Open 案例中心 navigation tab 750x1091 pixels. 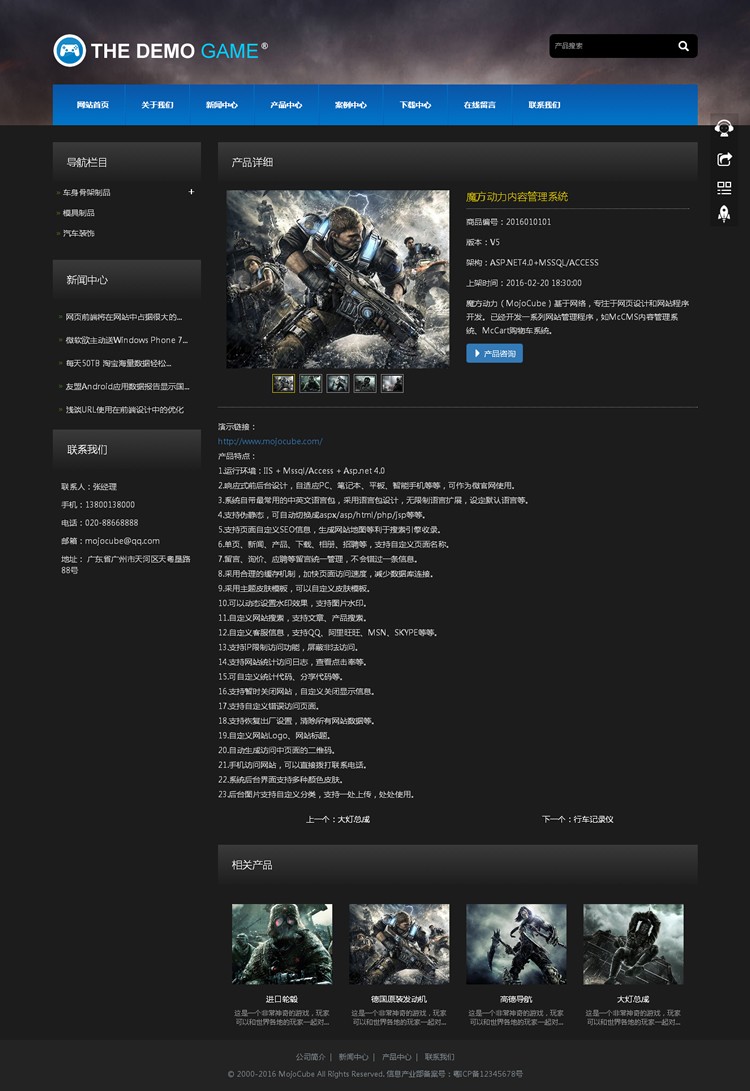[350, 105]
